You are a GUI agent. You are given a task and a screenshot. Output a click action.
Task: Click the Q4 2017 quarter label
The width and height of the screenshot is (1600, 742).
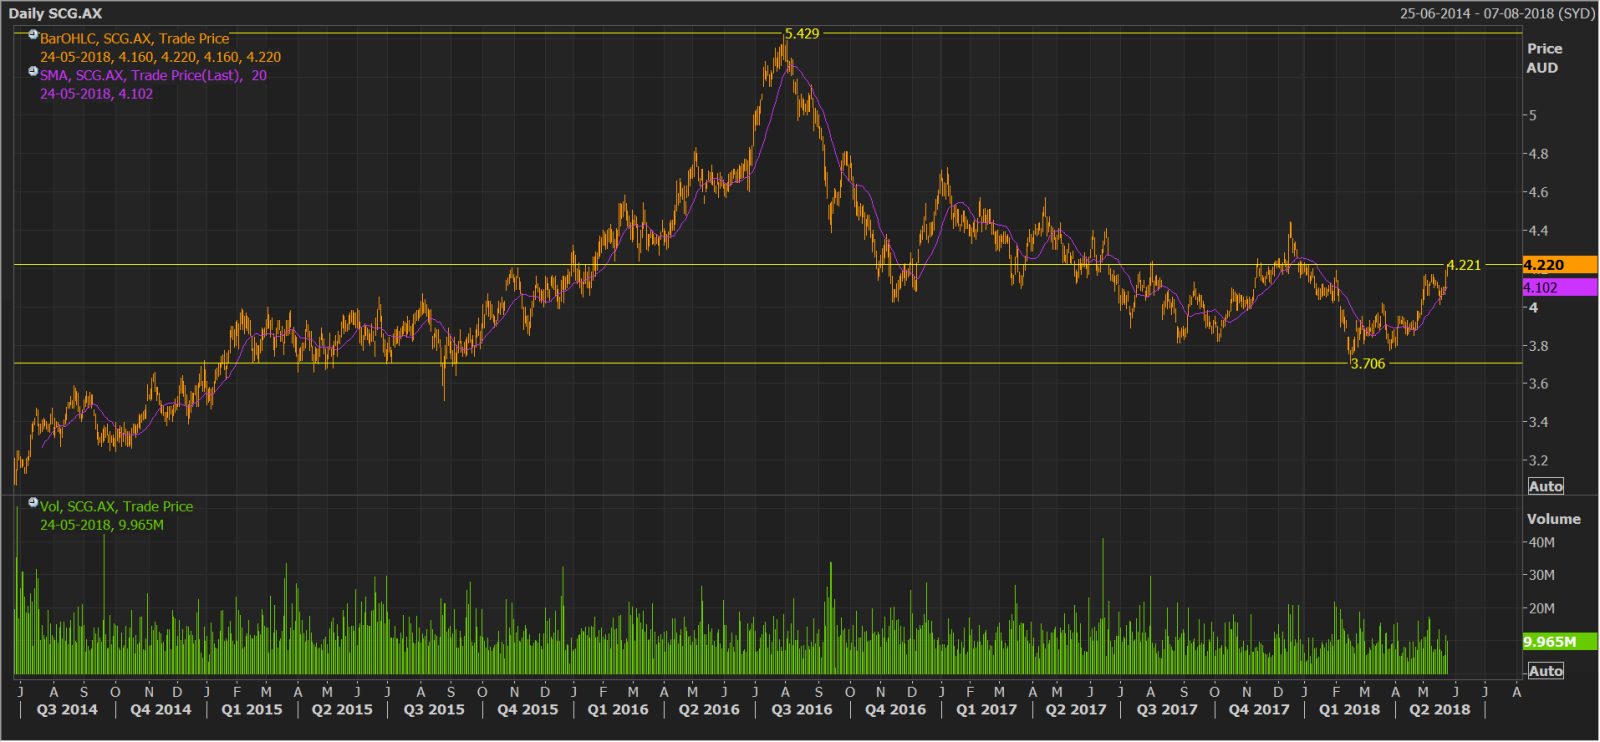(x=1259, y=710)
